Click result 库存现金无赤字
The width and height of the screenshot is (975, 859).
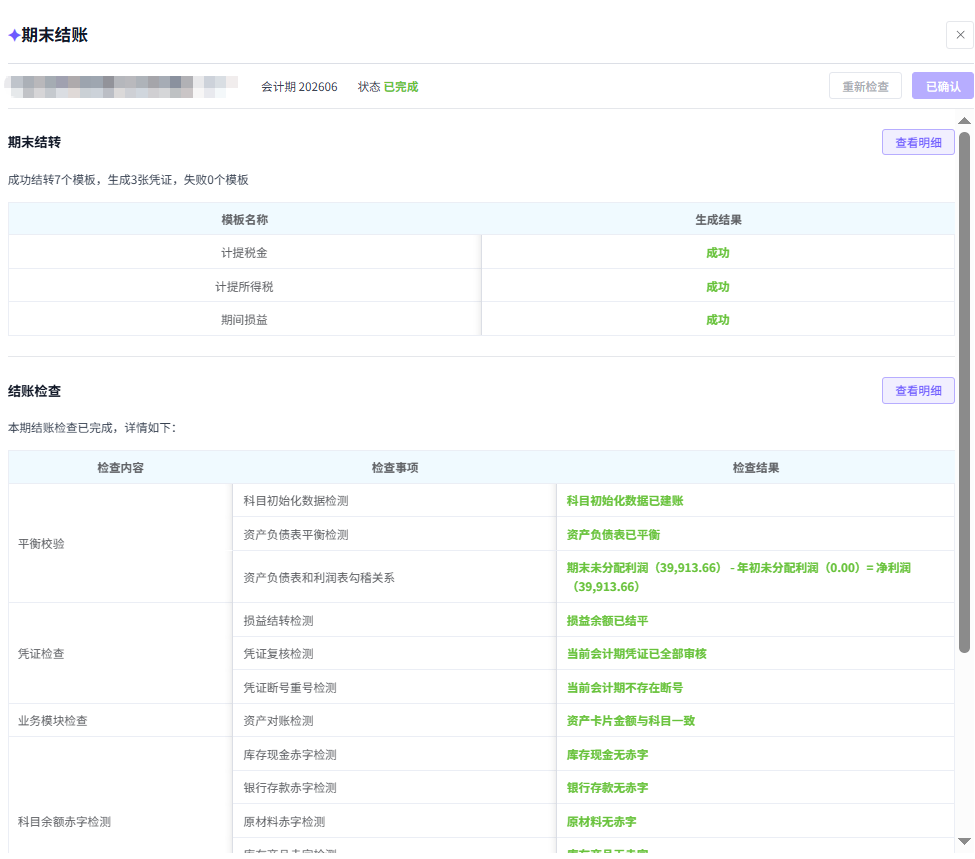(x=607, y=755)
